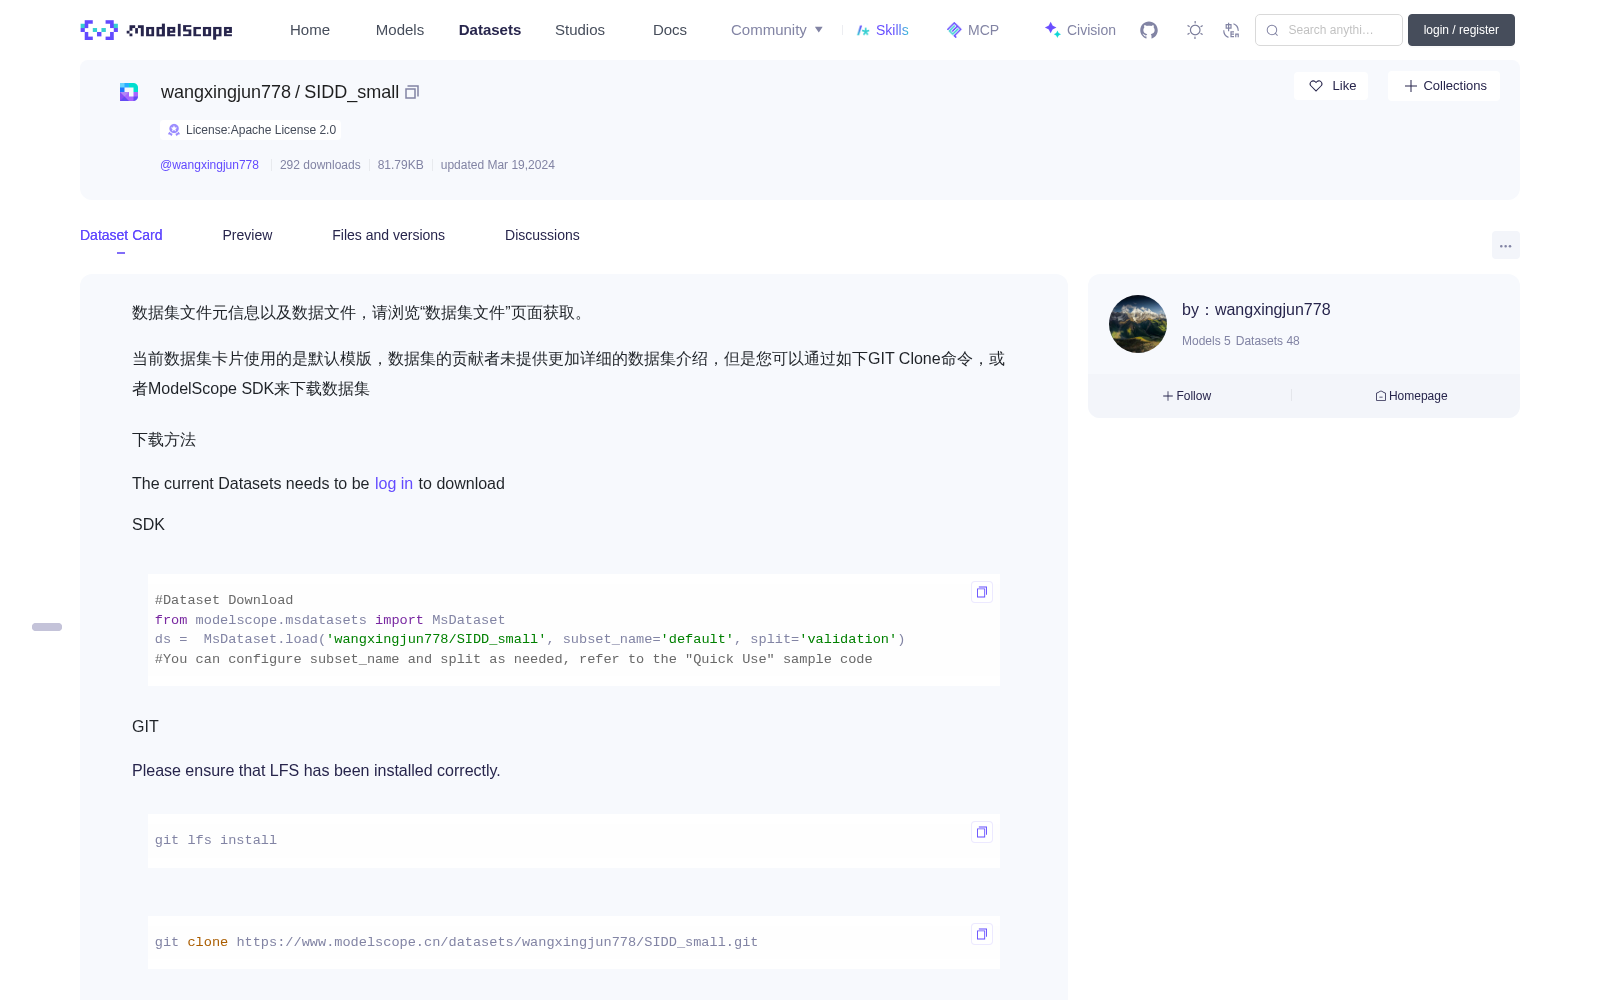The width and height of the screenshot is (1600, 1000).
Task: Switch to Files and versions tab
Action: pyautogui.click(x=388, y=235)
